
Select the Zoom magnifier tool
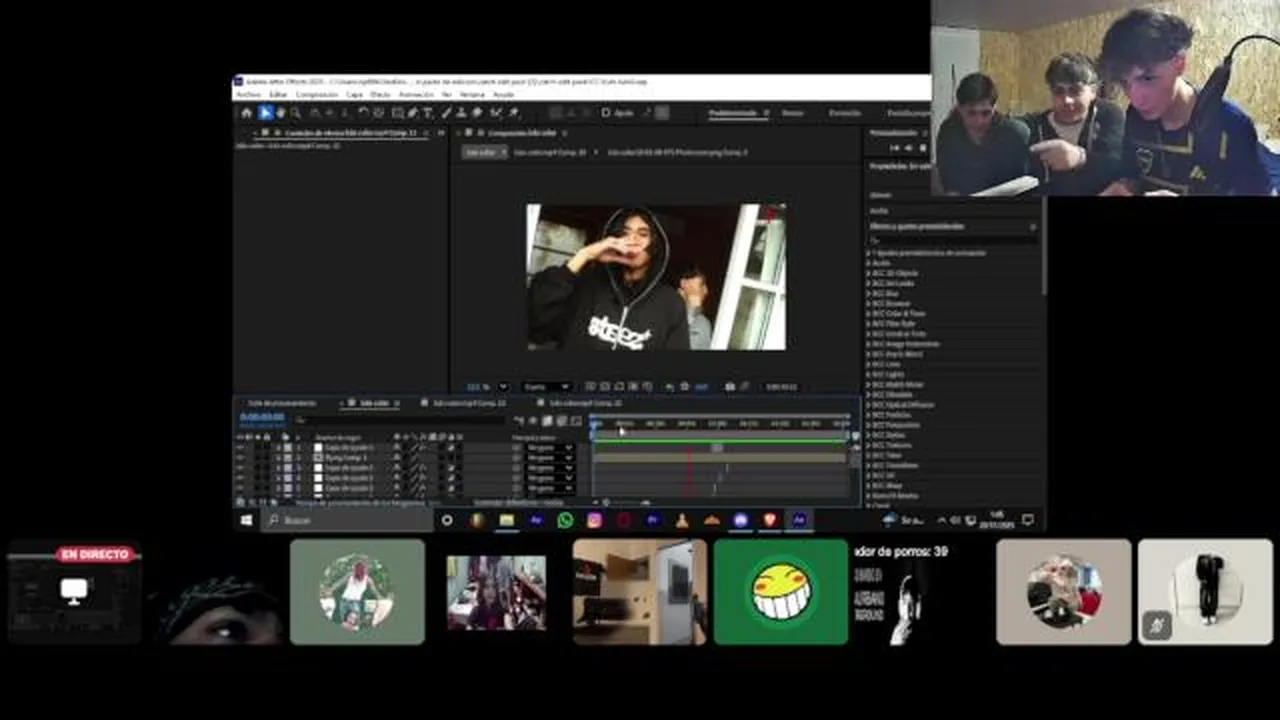[295, 113]
